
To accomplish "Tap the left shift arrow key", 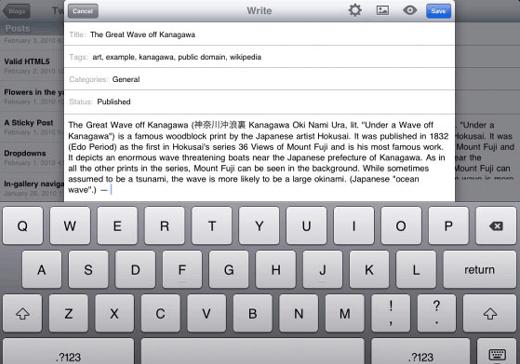I will (22, 313).
